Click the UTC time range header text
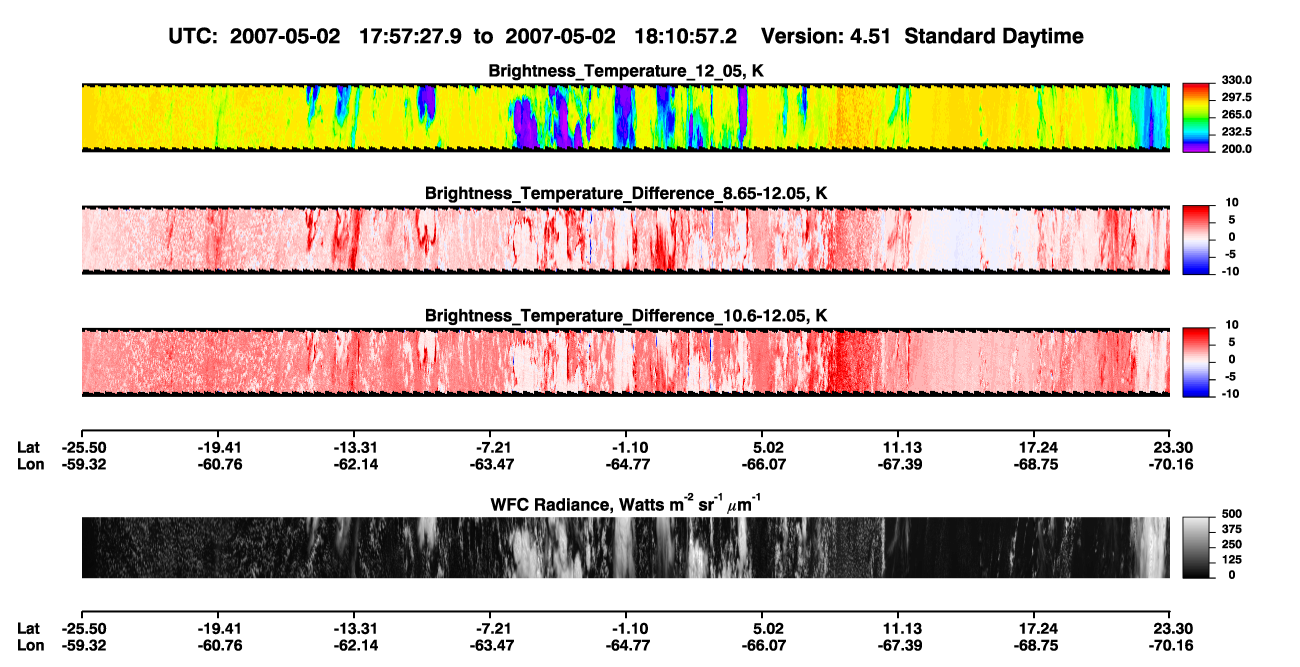The width and height of the screenshot is (1300, 667). pyautogui.click(x=625, y=37)
